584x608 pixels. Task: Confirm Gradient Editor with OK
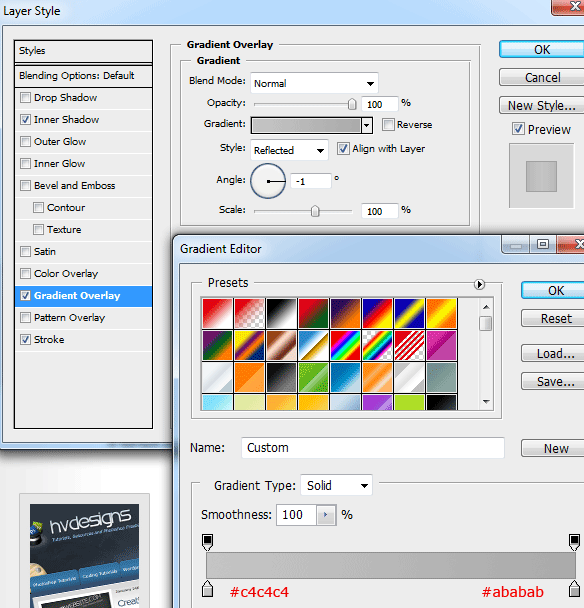[x=555, y=290]
